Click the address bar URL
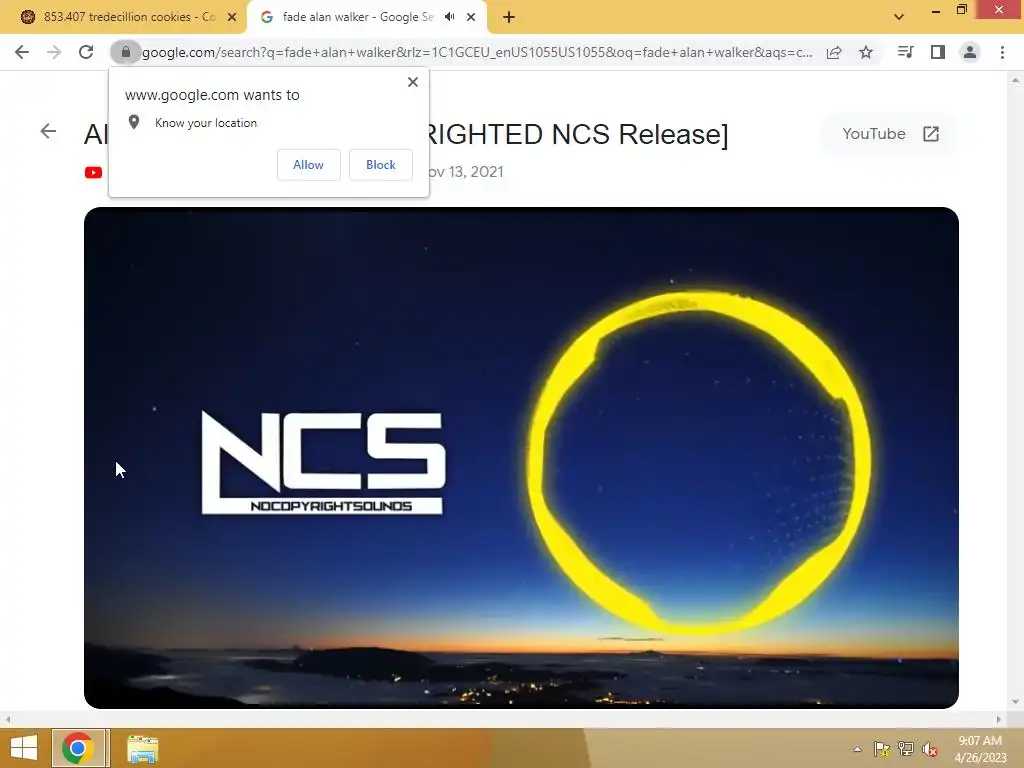 click(477, 52)
